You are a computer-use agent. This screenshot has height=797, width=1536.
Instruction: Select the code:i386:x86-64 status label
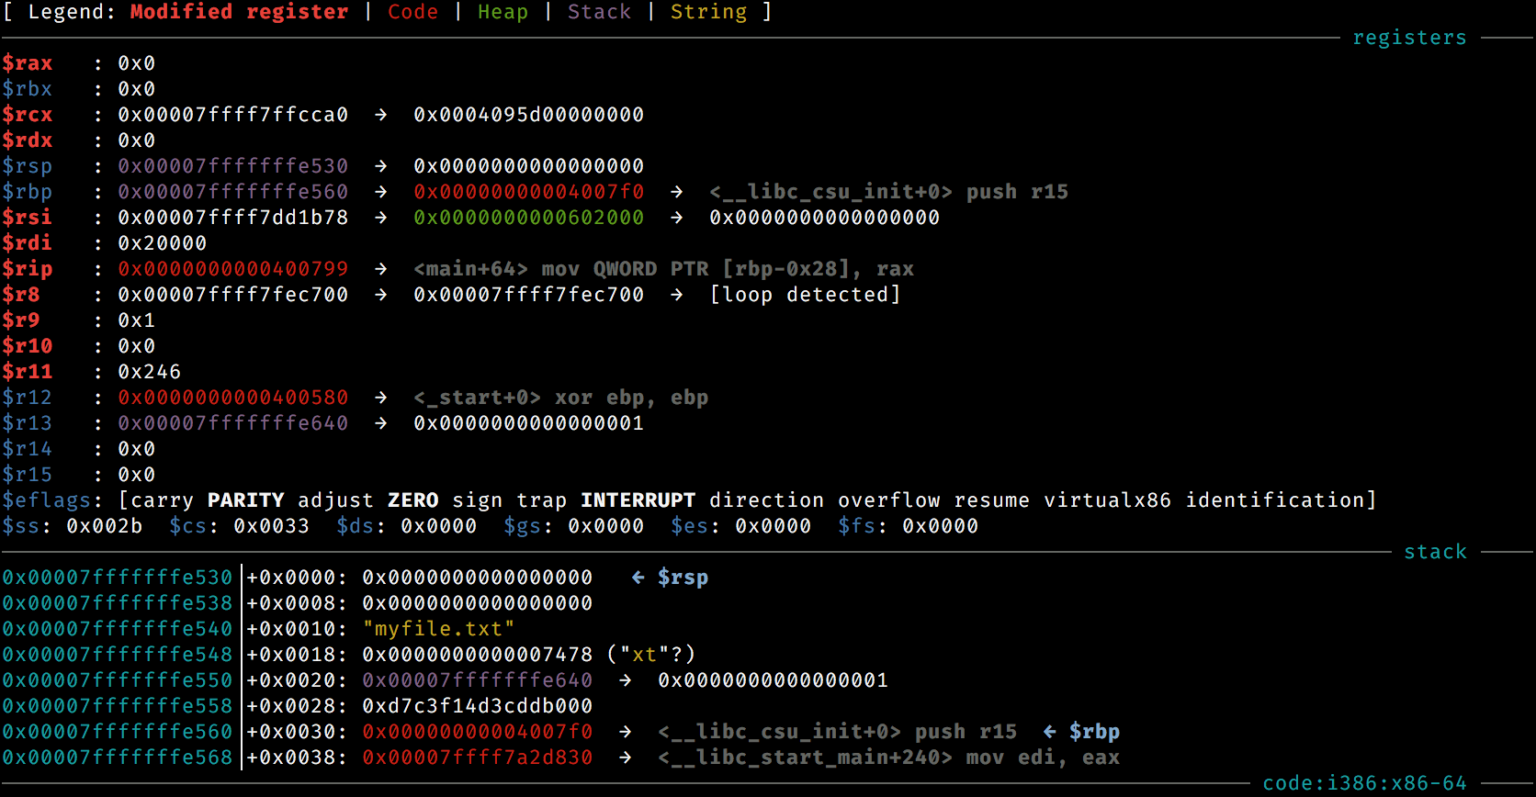click(x=1364, y=783)
